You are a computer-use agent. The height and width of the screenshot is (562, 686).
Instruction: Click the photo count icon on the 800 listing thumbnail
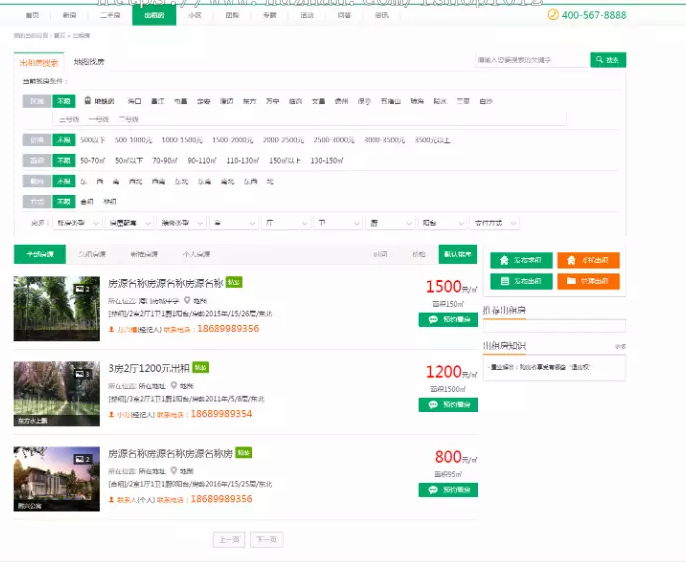tap(82, 459)
